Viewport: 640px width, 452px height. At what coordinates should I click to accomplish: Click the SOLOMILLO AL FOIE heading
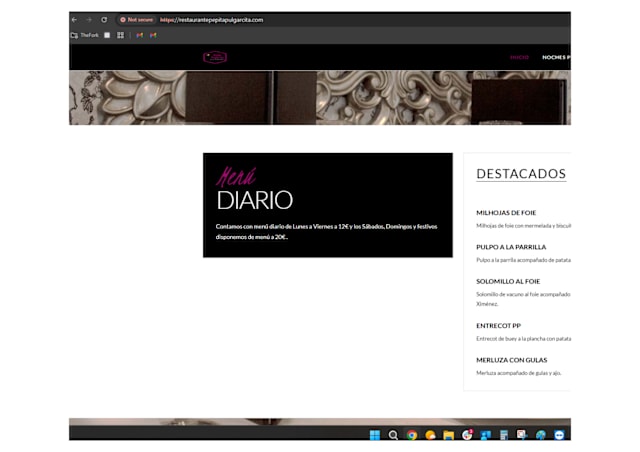click(508, 281)
